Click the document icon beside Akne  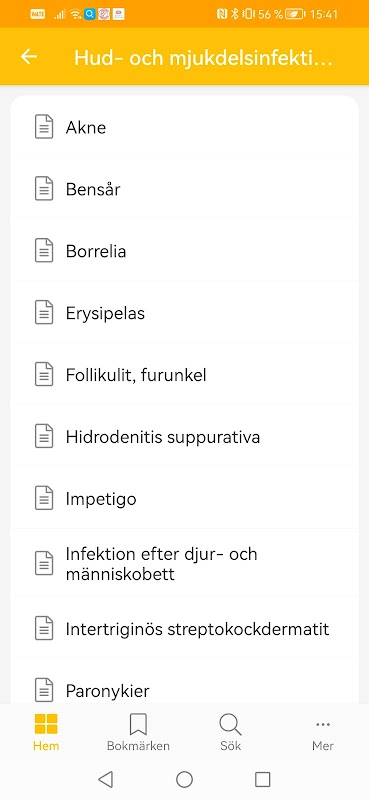[x=44, y=127]
